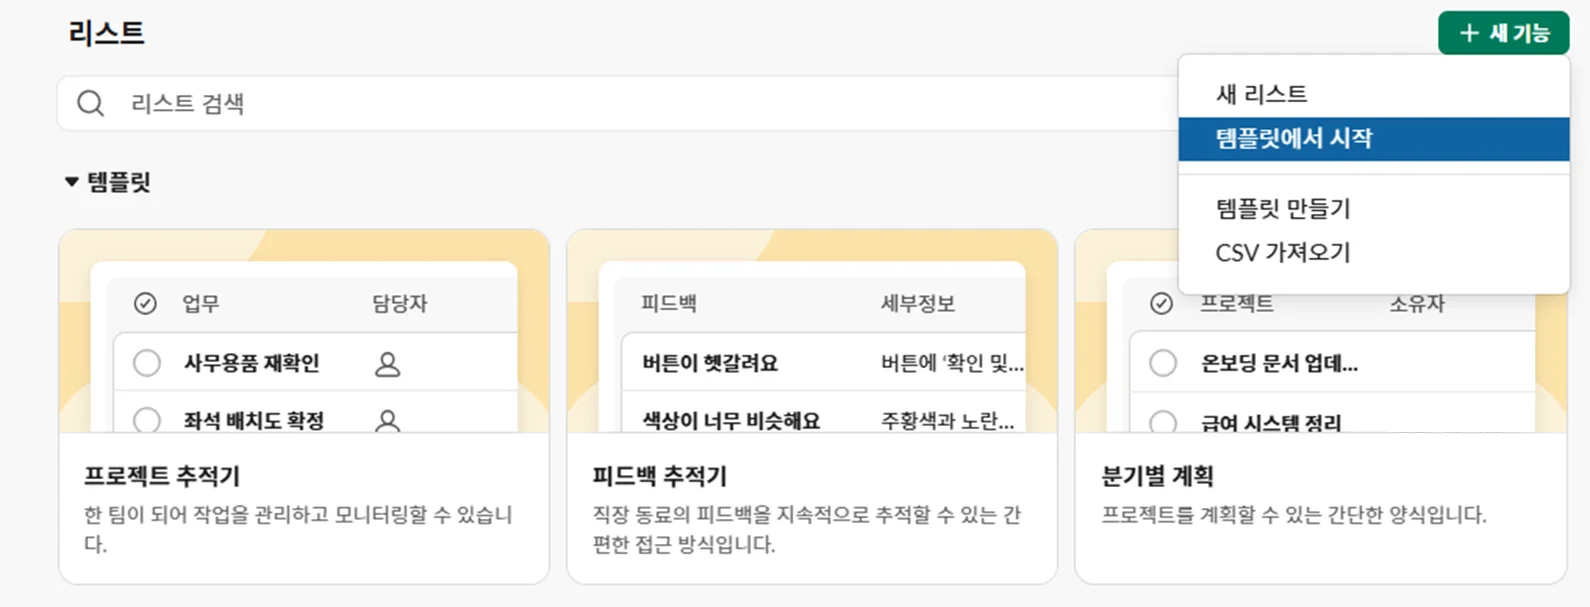Select 새 리스트 from the menu
The height and width of the screenshot is (607, 1590).
click(x=1261, y=94)
